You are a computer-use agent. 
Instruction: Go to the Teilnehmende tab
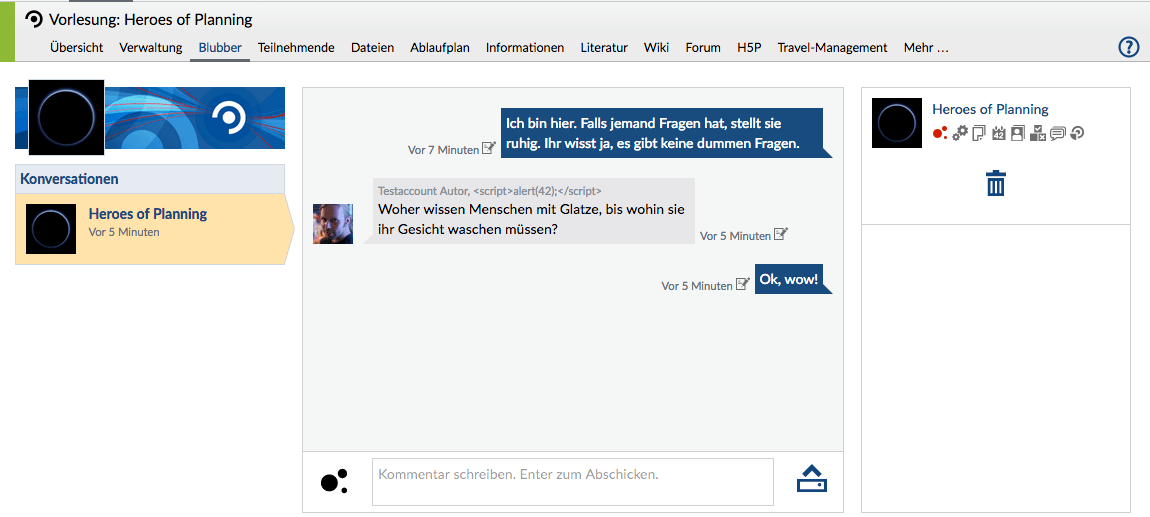[296, 48]
